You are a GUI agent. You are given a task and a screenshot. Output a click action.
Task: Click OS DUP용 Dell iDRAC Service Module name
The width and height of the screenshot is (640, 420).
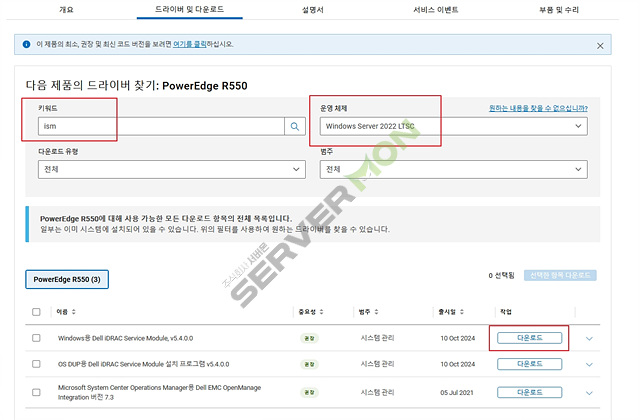(143, 364)
